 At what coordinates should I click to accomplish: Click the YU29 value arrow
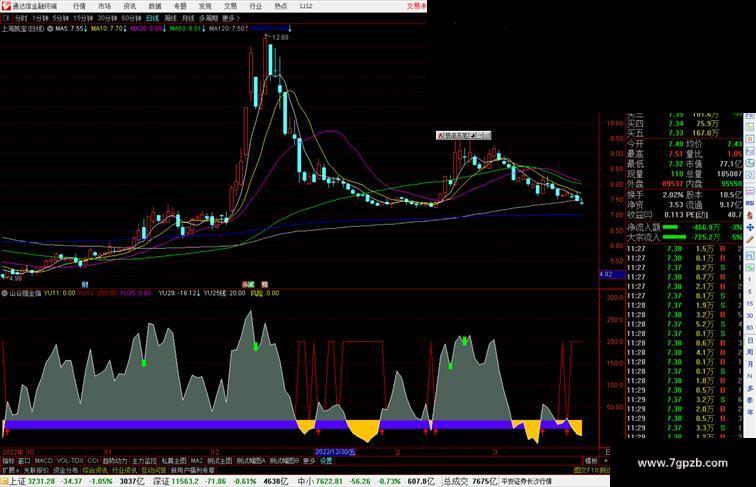(198, 293)
